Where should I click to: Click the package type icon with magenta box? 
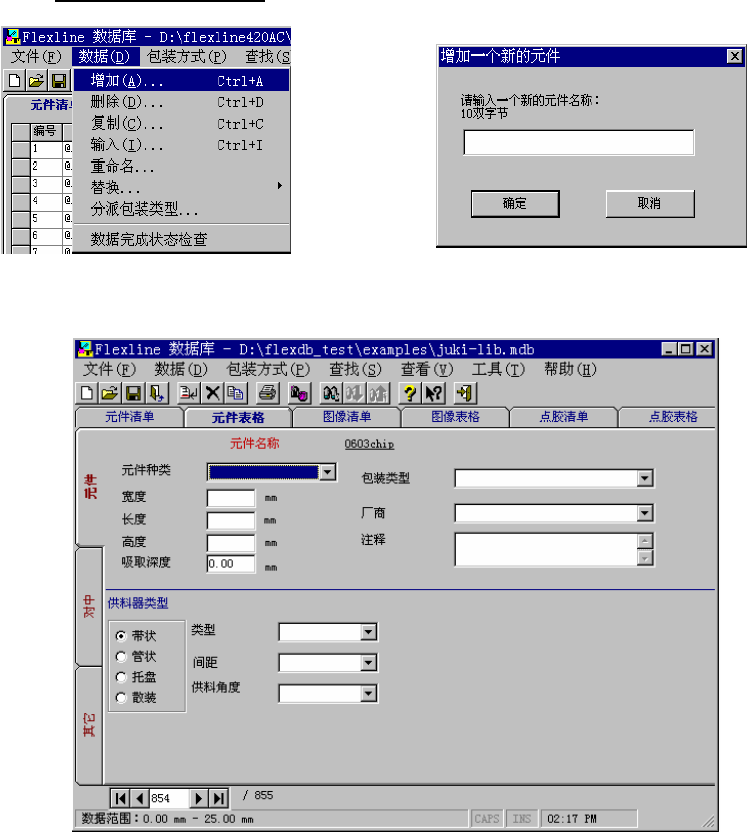[299, 393]
